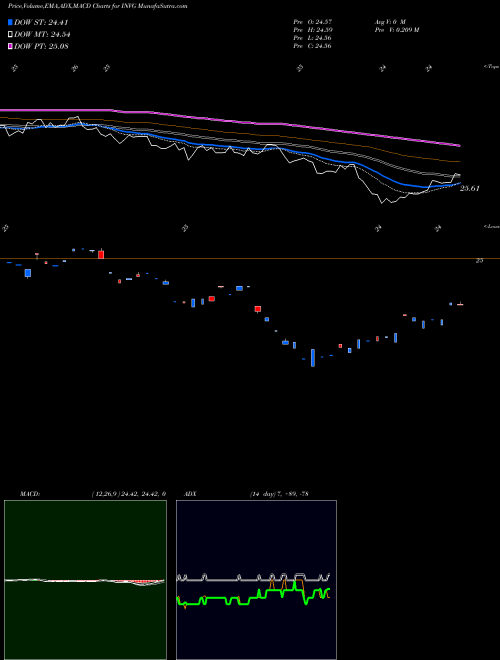Click the '<Tops' label at right edge
This screenshot has height=660, width=500.
[492, 67]
